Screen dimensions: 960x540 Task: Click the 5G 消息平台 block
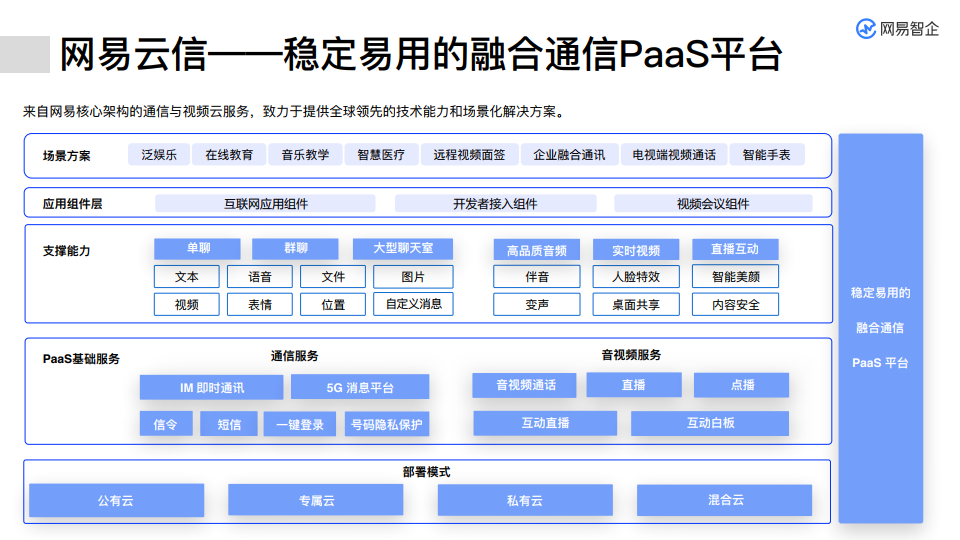[x=360, y=388]
